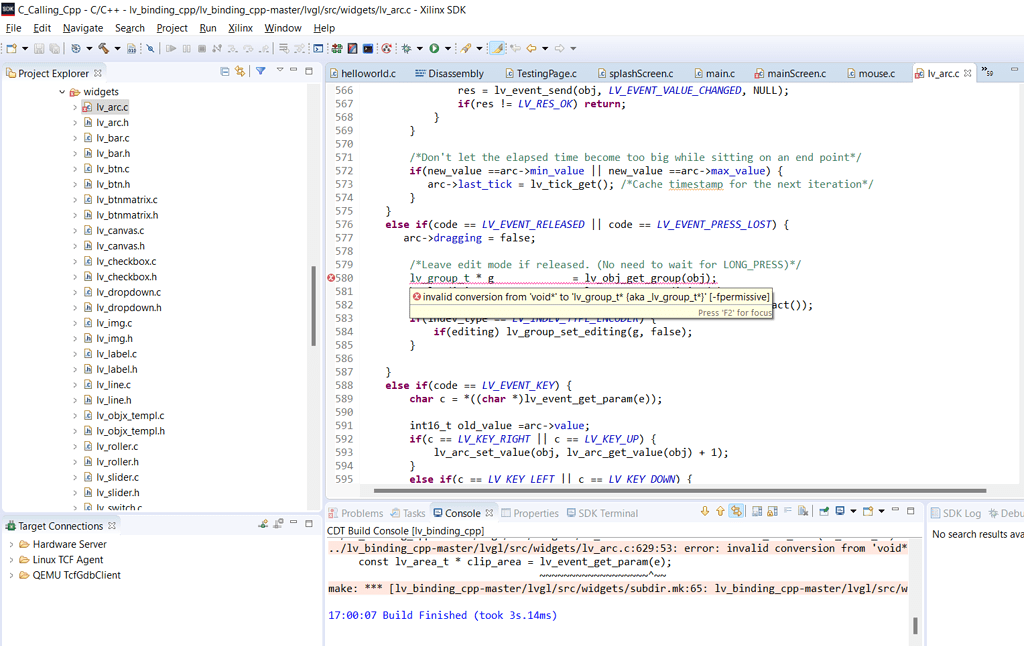Click the lv_arc.c:629:53 error line in console
This screenshot has width=1024, height=646.
618,549
